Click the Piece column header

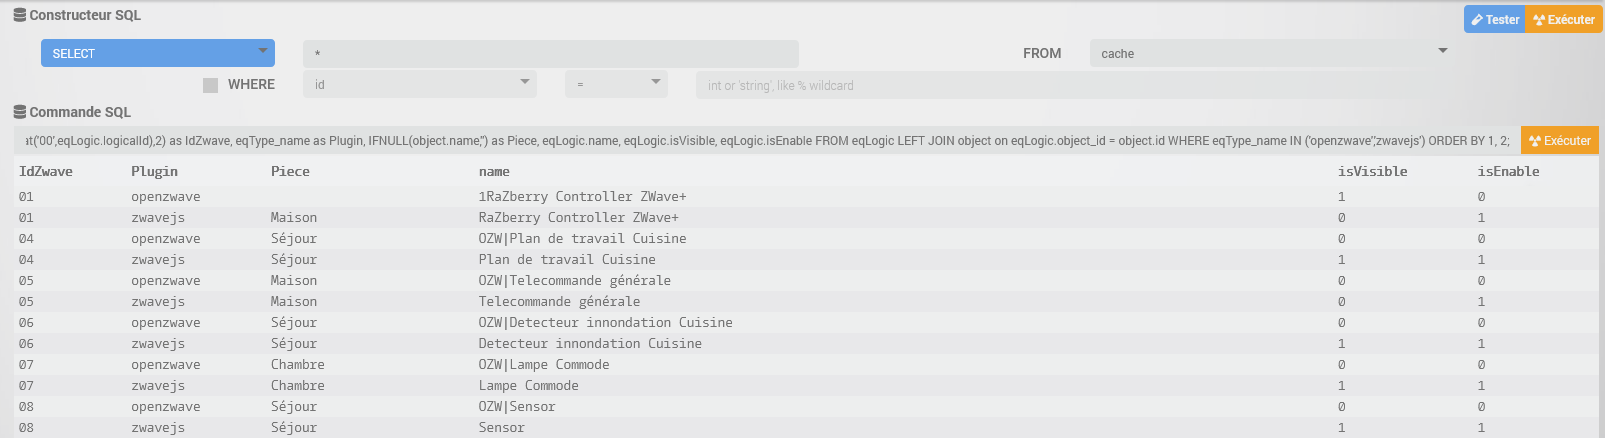[290, 172]
